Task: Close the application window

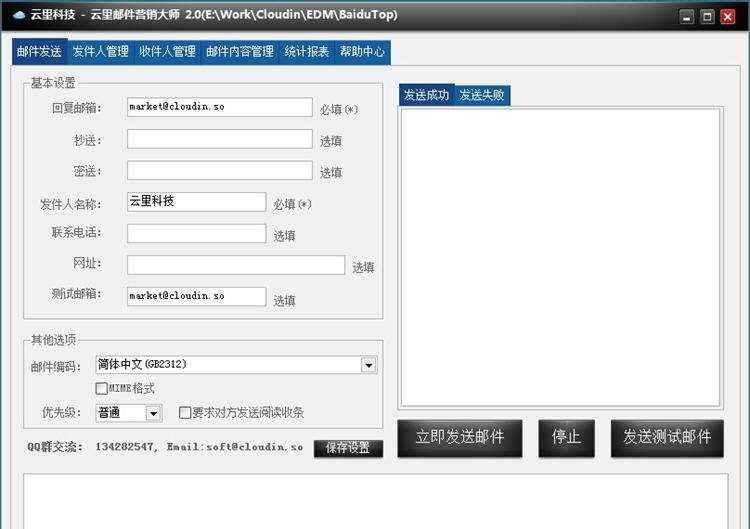Action: coord(728,17)
